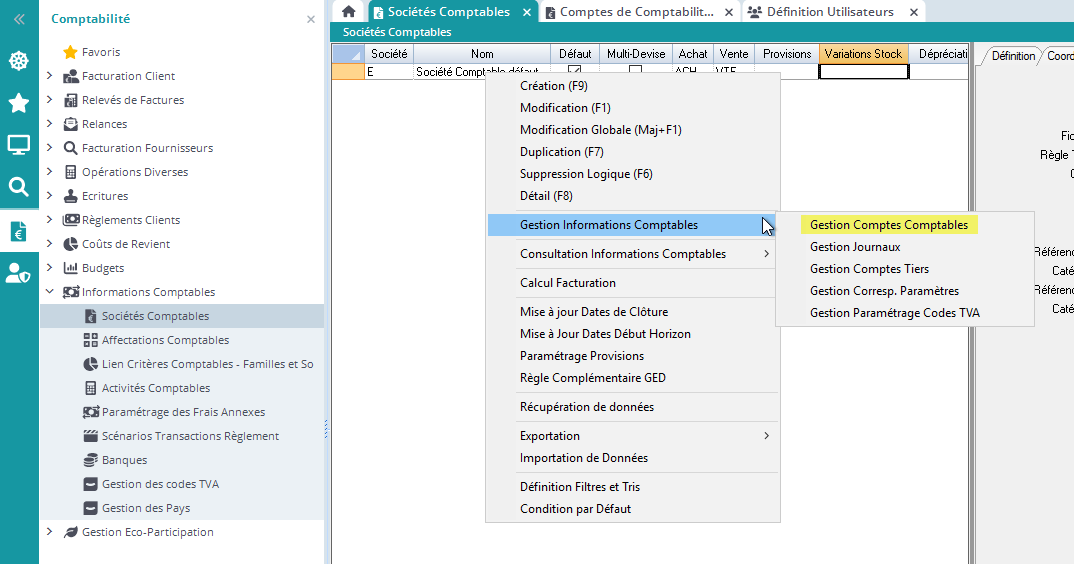1074x564 pixels.
Task: Toggle the Multi-Devise checkbox for société E
Action: click(x=635, y=72)
